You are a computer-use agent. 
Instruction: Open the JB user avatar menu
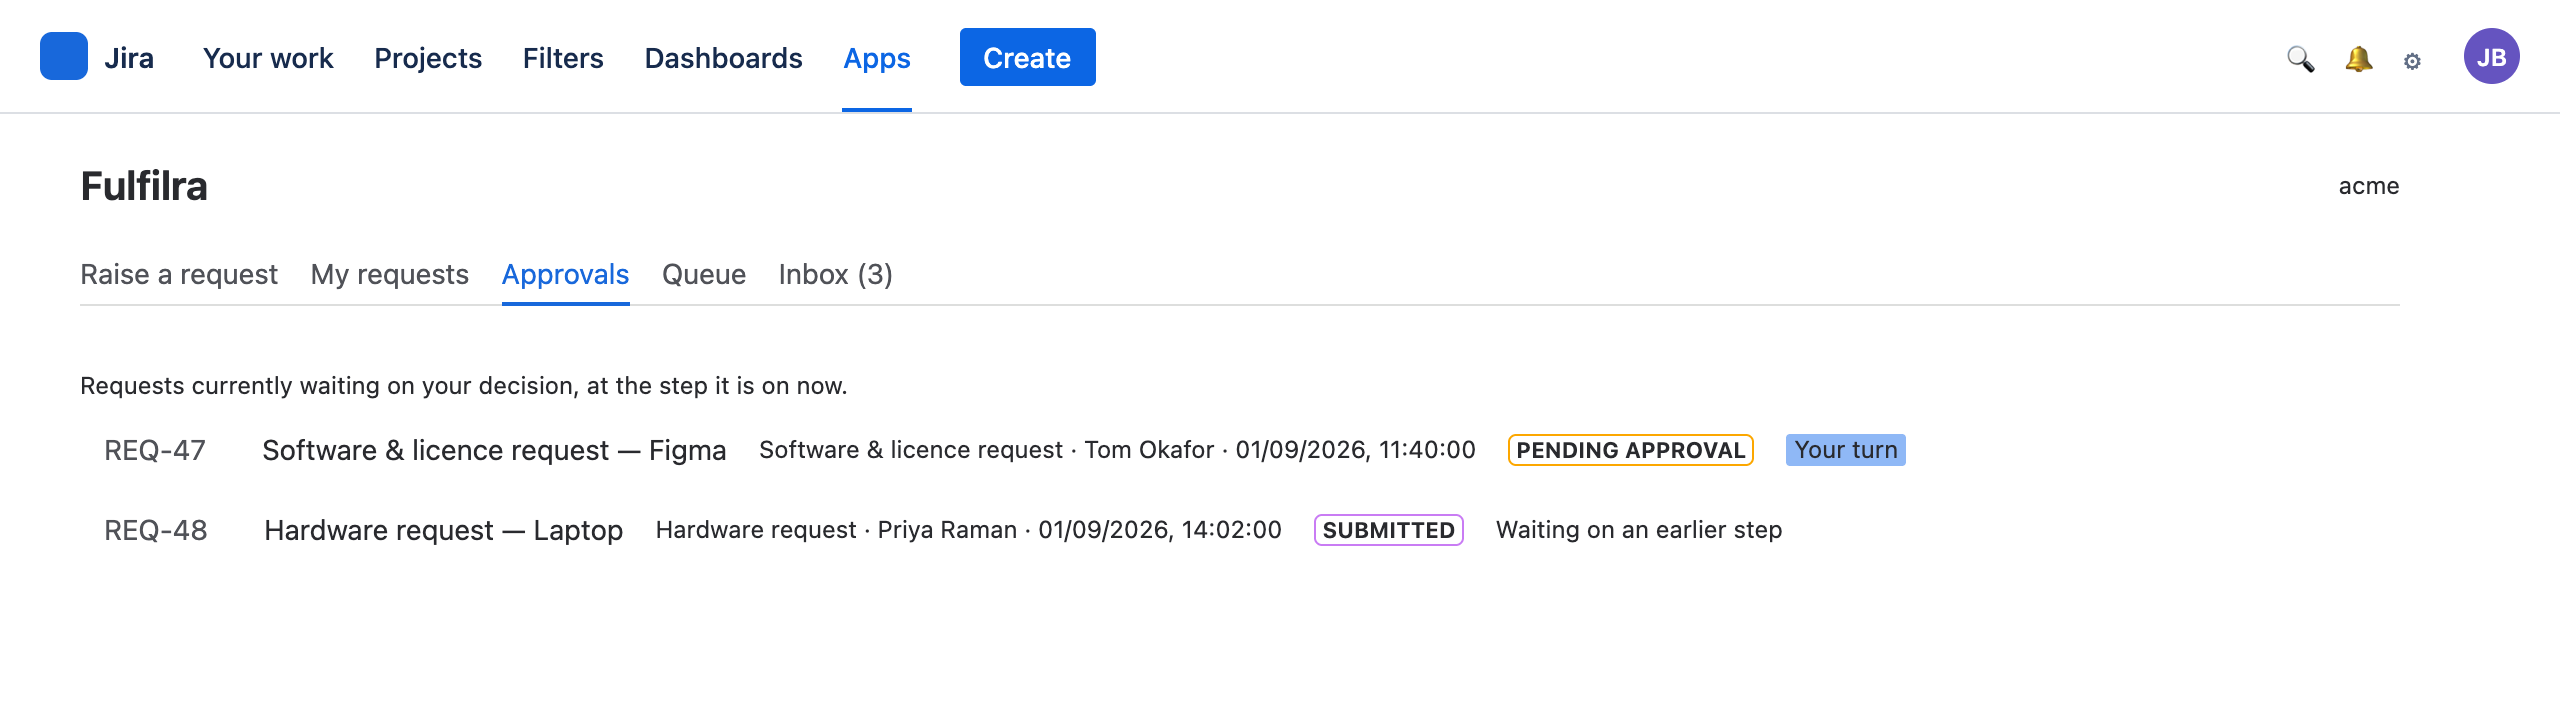pos(2491,56)
